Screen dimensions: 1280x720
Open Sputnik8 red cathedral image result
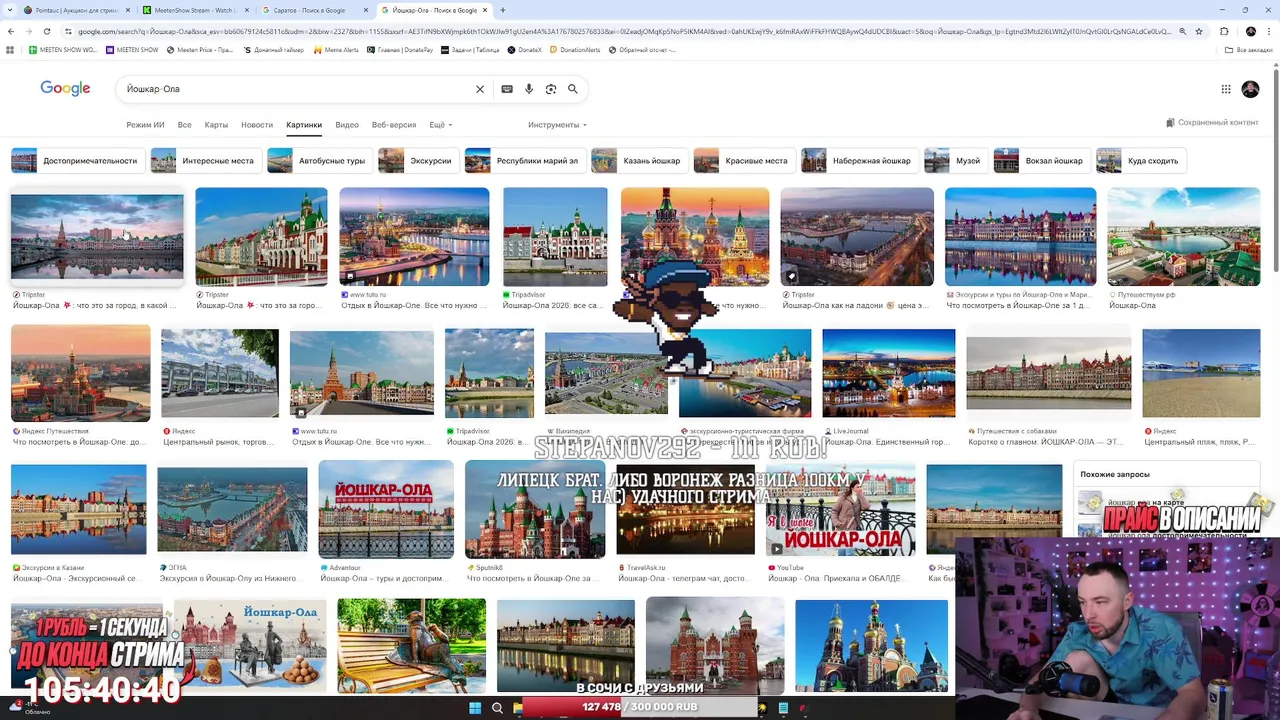[535, 509]
